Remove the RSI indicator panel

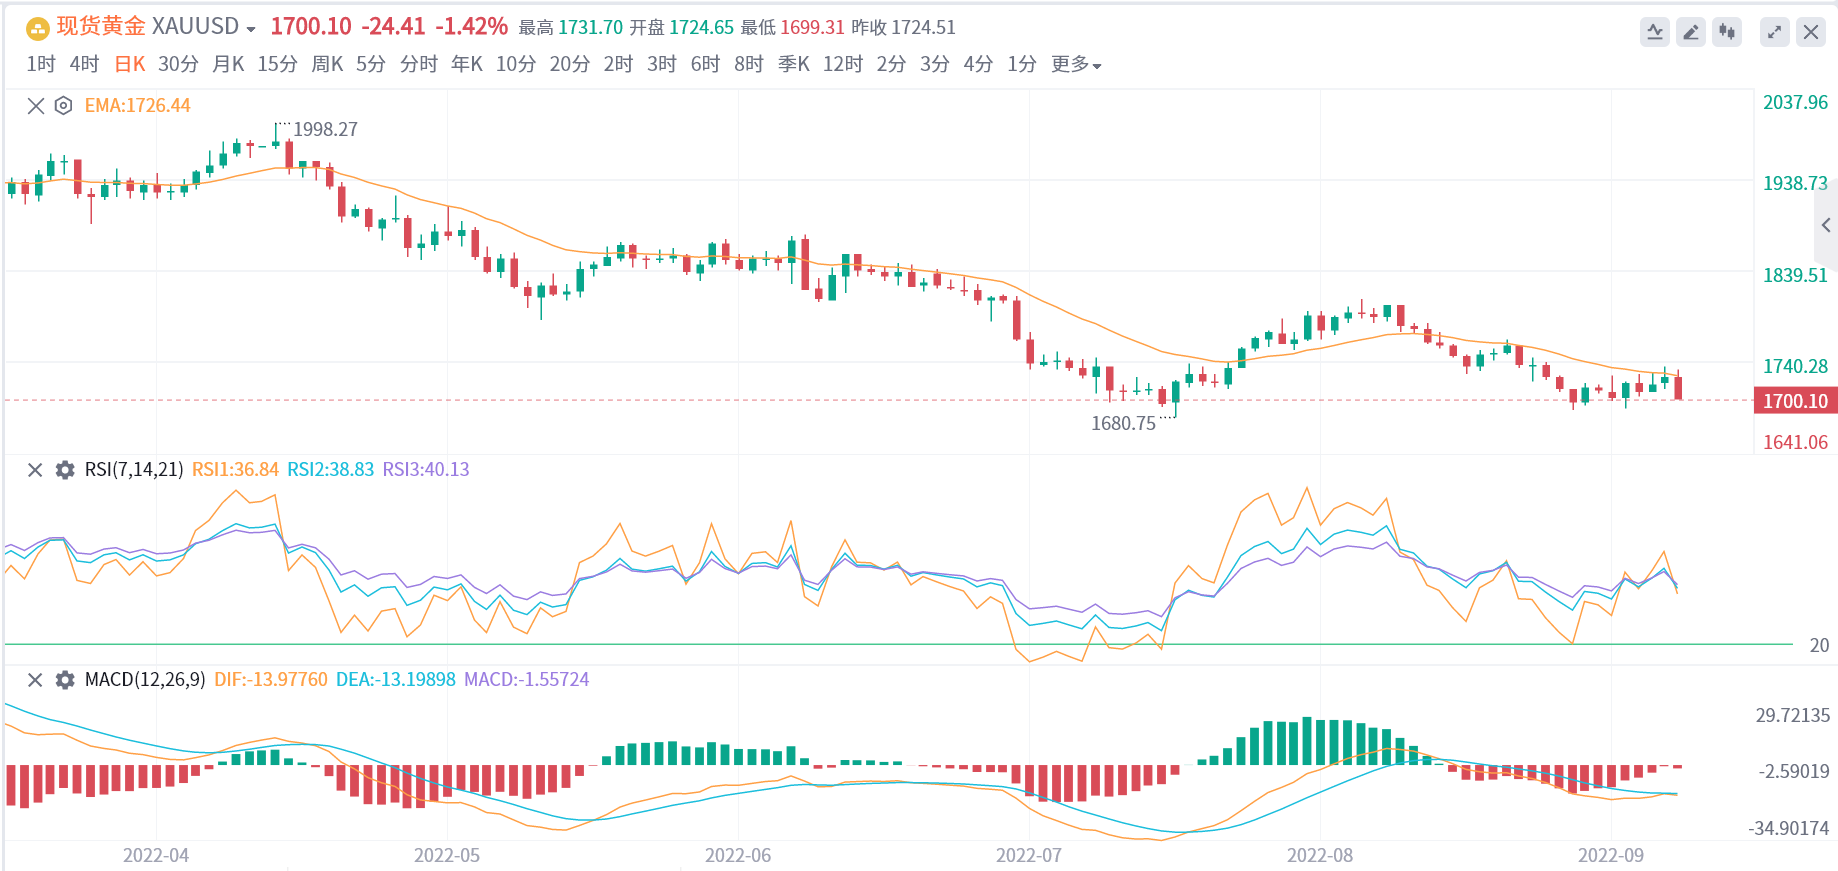[35, 470]
